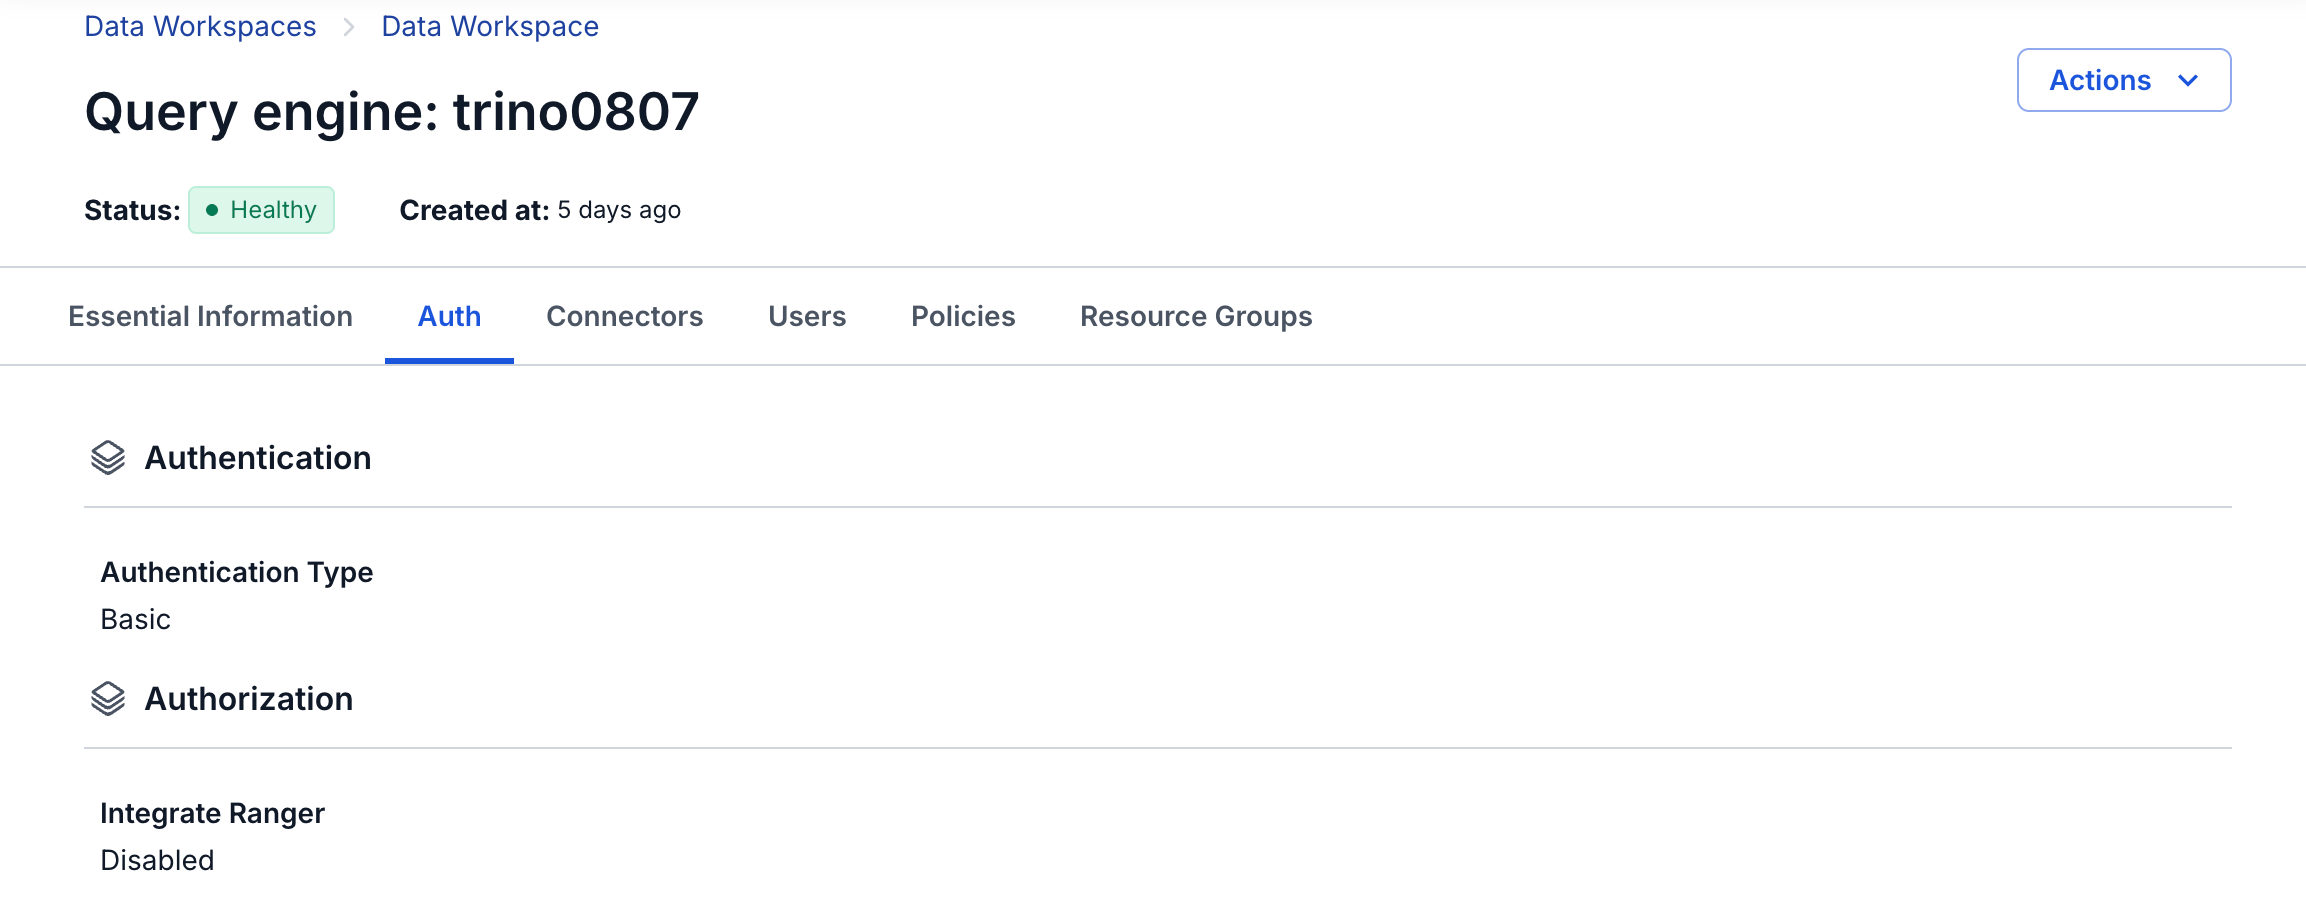2306x902 pixels.
Task: Click the Authorization section heading
Action: tap(249, 699)
